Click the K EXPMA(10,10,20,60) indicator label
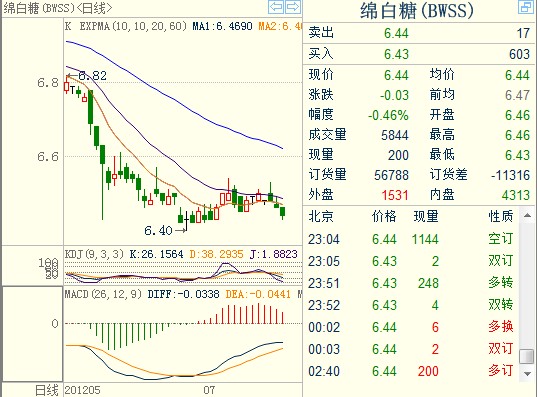The width and height of the screenshot is (537, 397). pyautogui.click(x=126, y=26)
